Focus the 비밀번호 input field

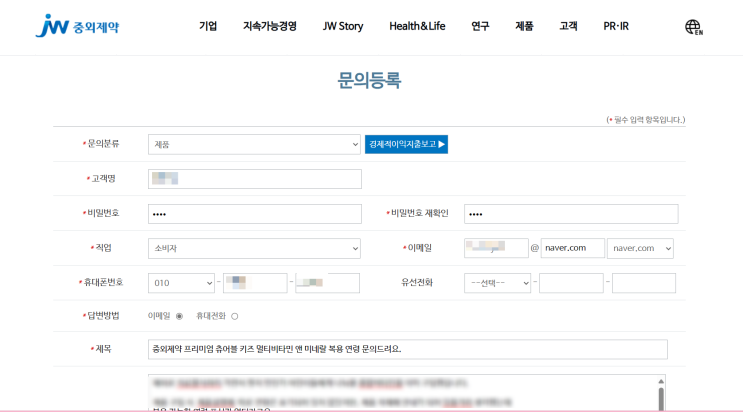pos(255,214)
